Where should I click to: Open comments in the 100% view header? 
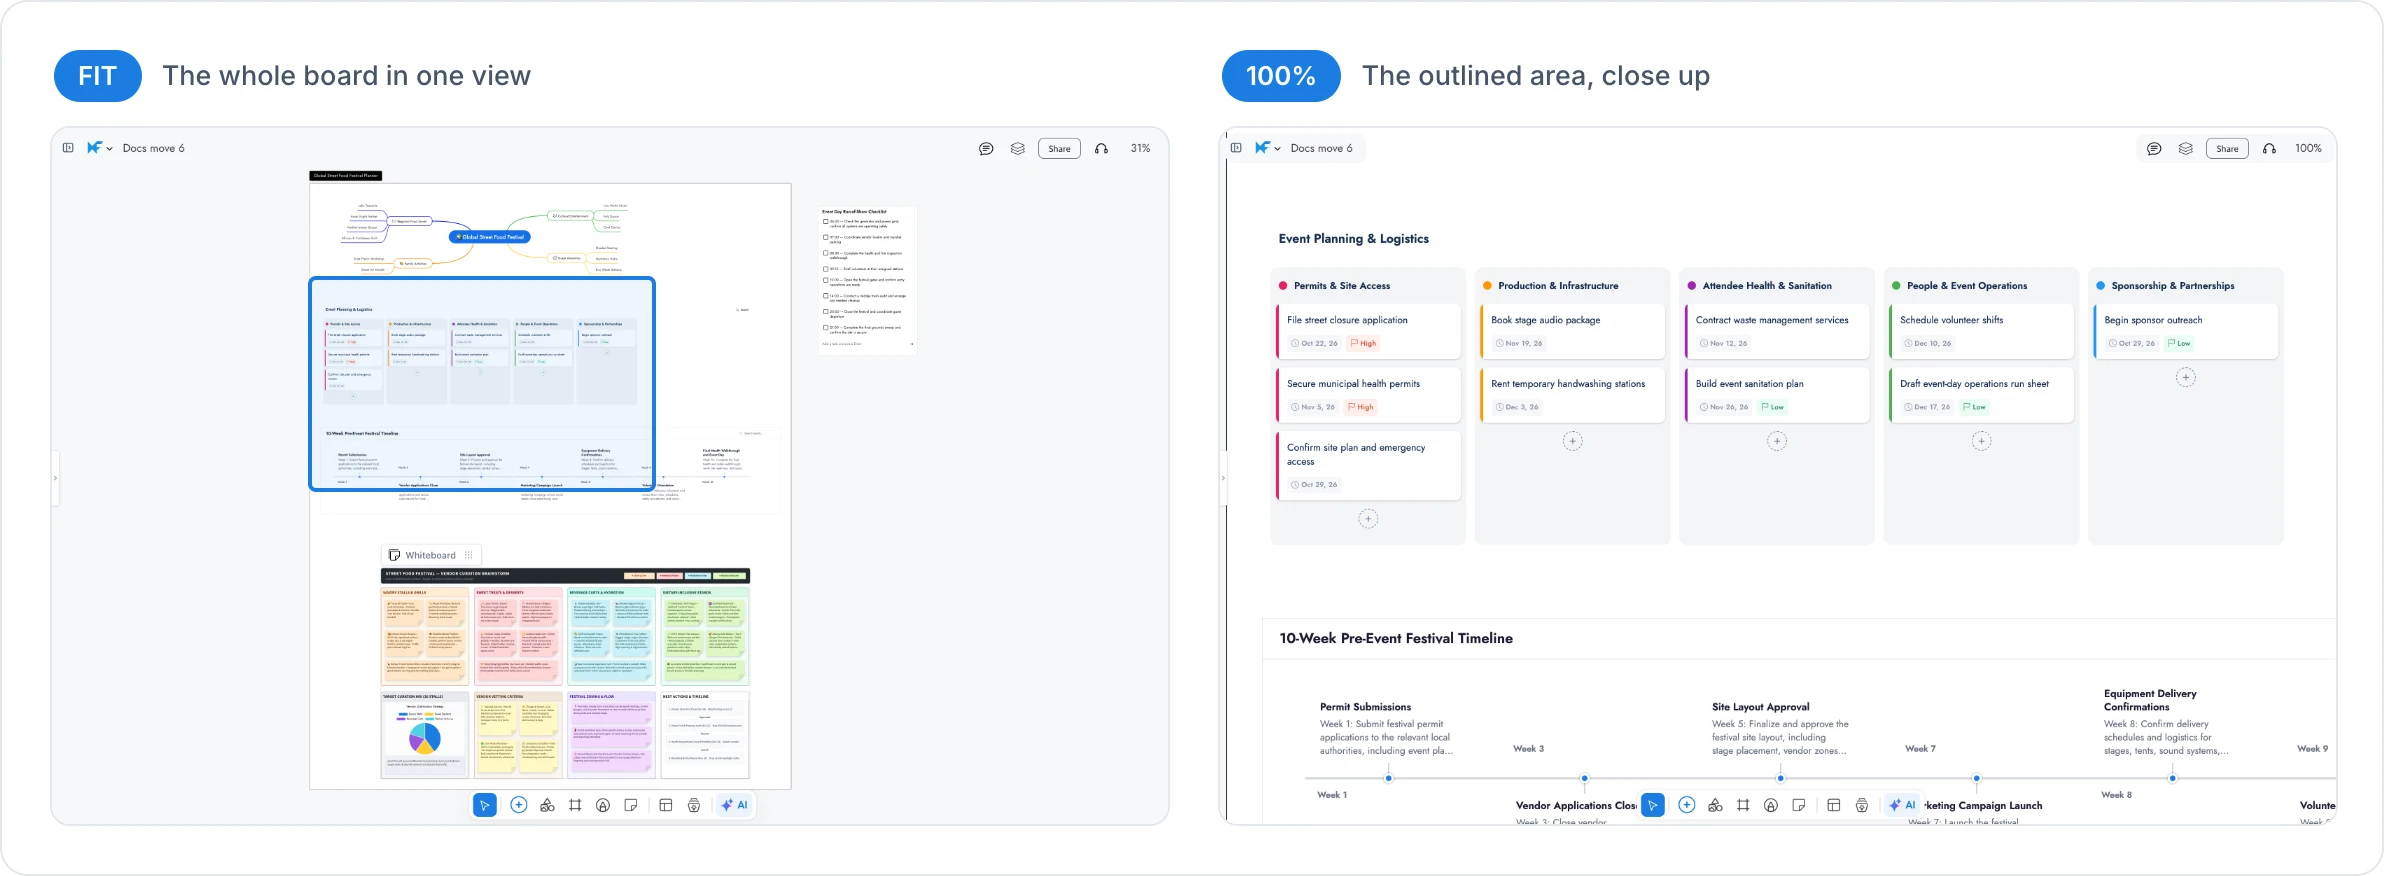click(x=2154, y=149)
